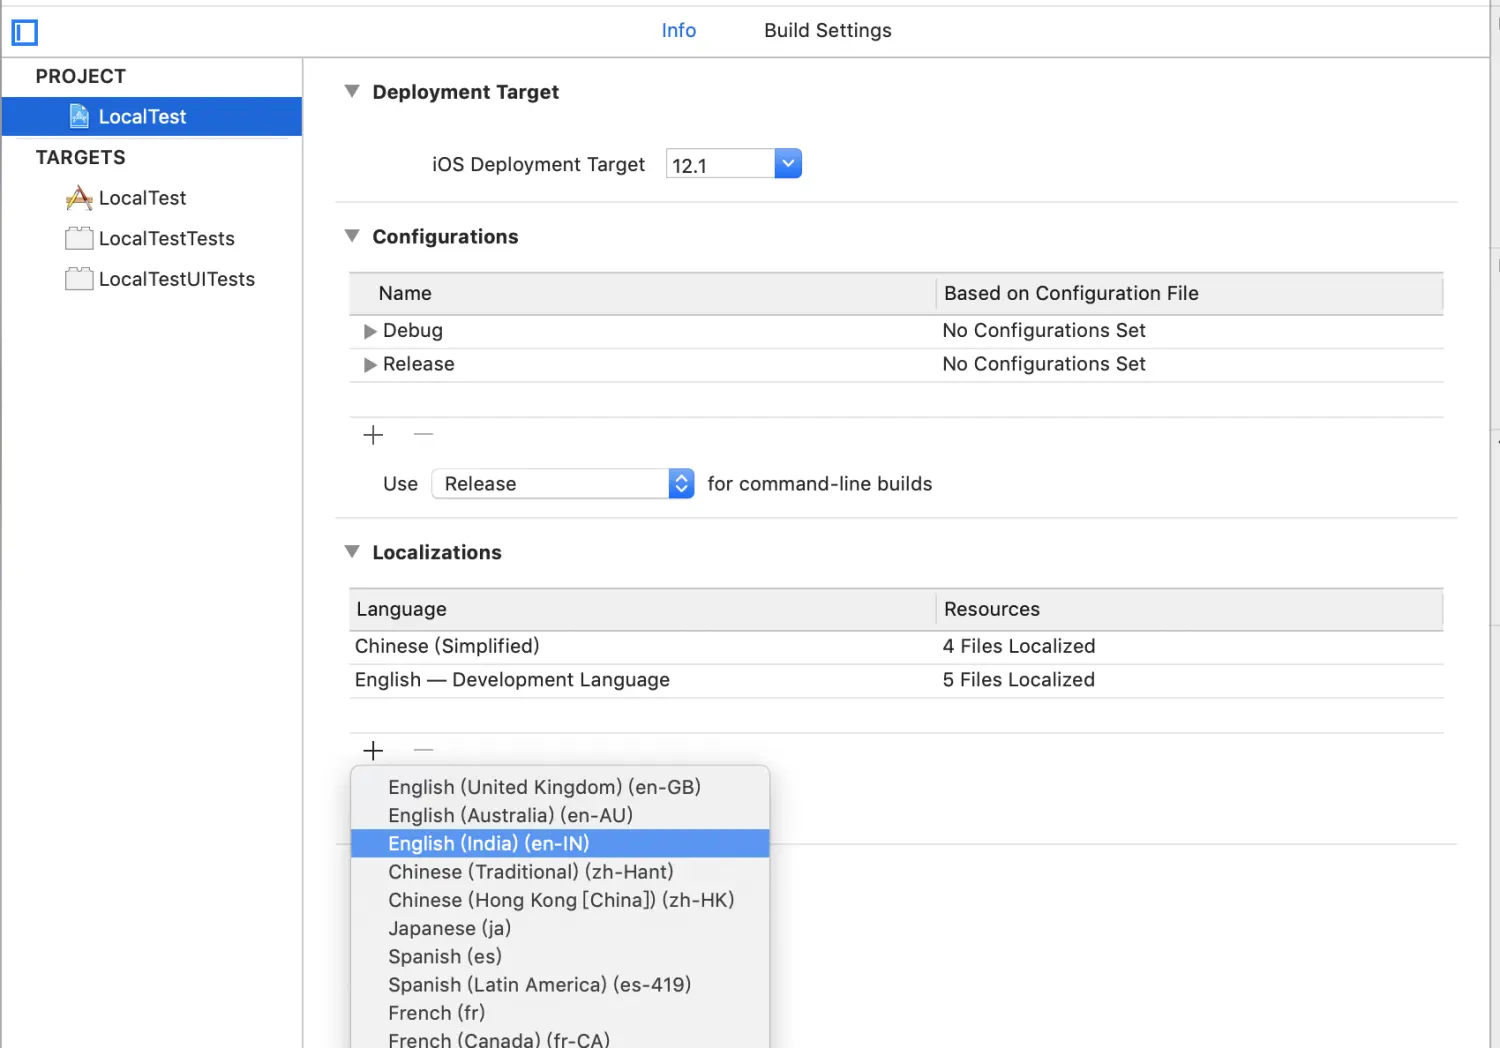Choose Spanish (Latin America) (es-419)
Screen dimensions: 1500x1048
pos(560,985)
